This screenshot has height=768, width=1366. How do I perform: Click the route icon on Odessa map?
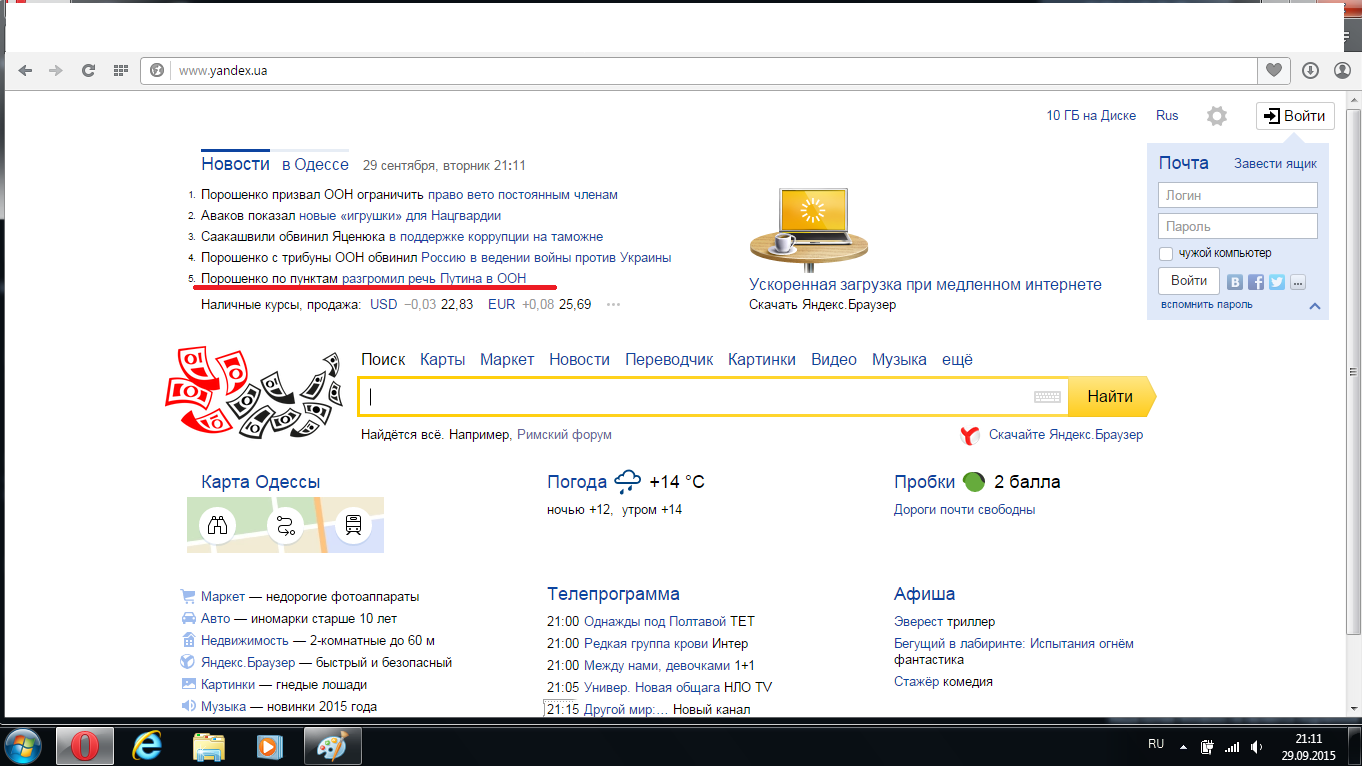(286, 524)
